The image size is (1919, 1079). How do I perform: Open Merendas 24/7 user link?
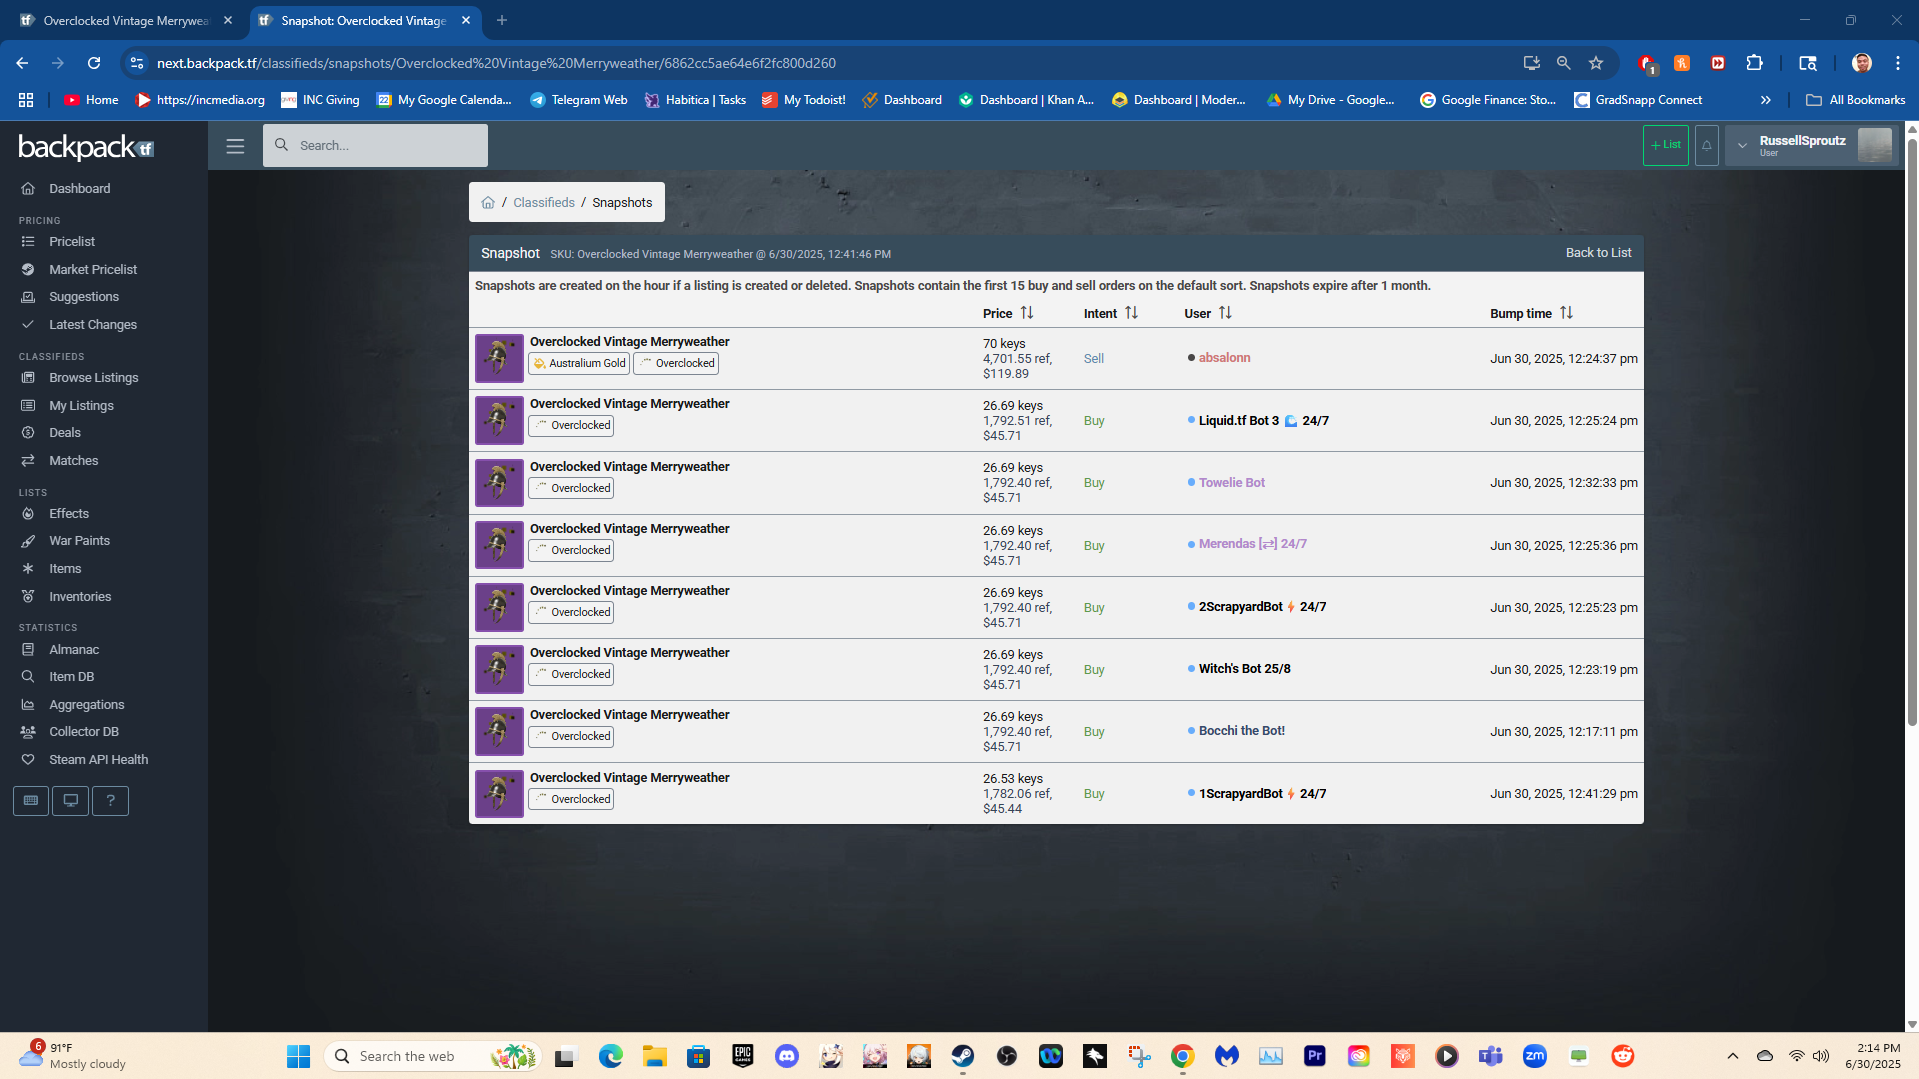point(1253,544)
